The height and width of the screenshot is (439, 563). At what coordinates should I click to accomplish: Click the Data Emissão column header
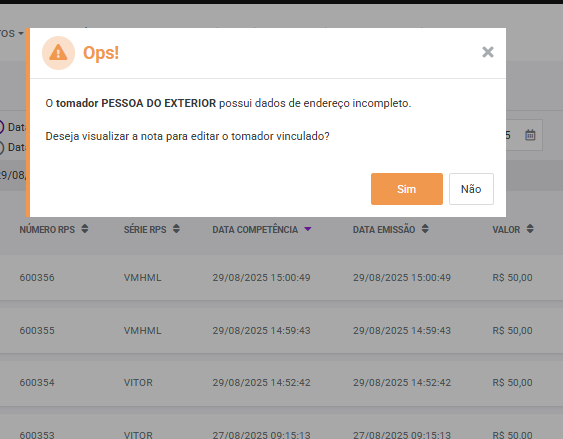tap(384, 229)
